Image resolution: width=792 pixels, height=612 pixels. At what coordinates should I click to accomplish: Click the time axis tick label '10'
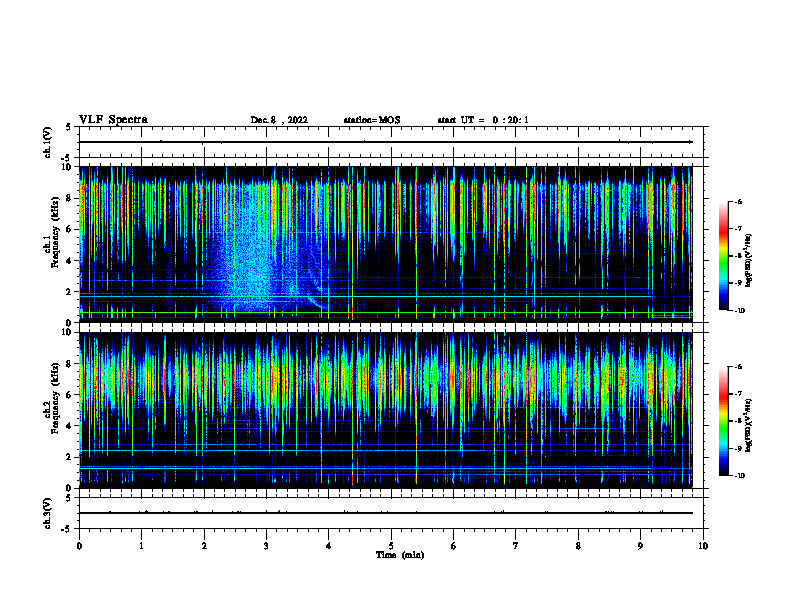[x=703, y=546]
